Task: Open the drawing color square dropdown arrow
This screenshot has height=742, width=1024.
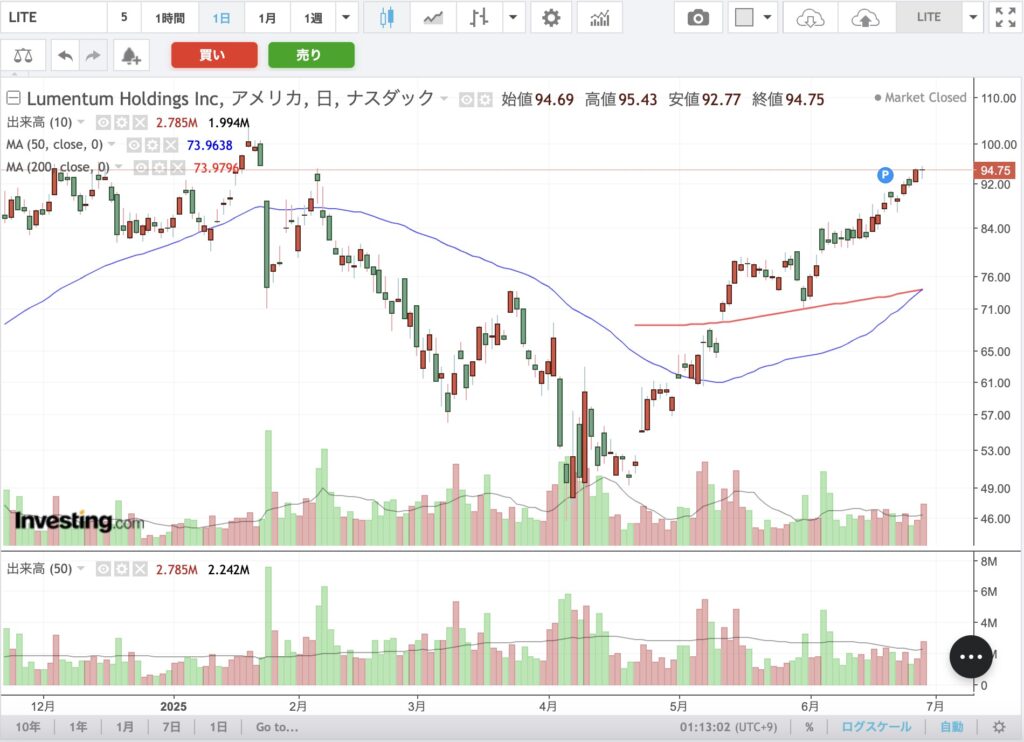Action: click(x=767, y=18)
